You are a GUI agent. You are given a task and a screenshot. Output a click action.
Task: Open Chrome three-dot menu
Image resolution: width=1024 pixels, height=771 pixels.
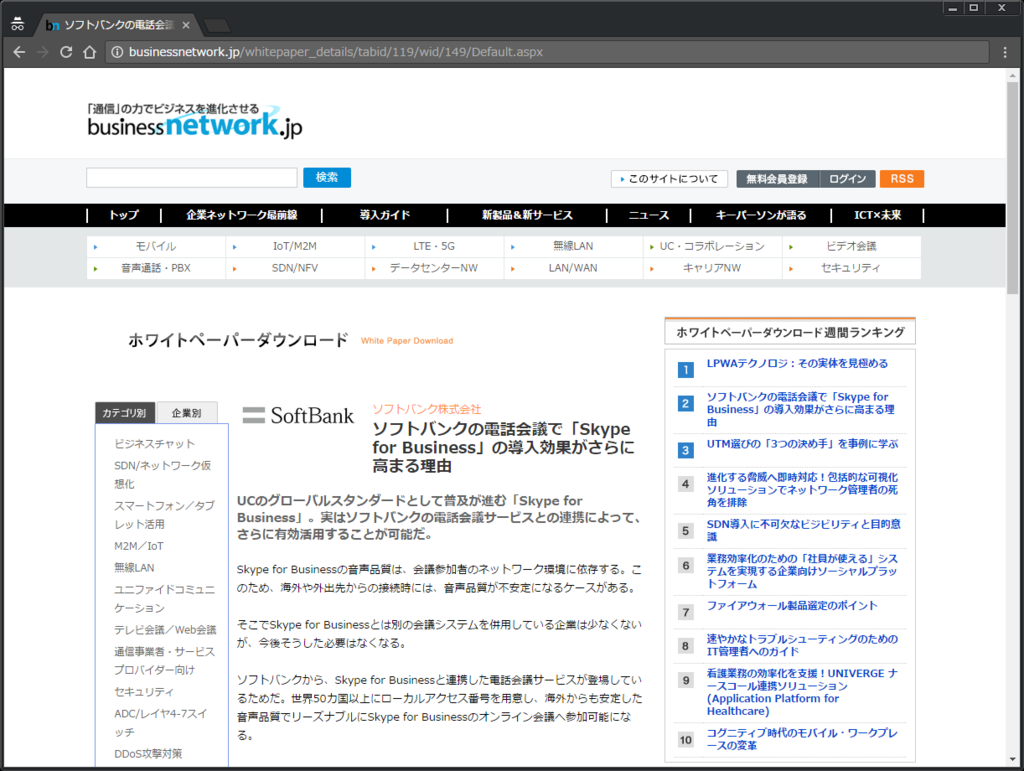click(1005, 52)
